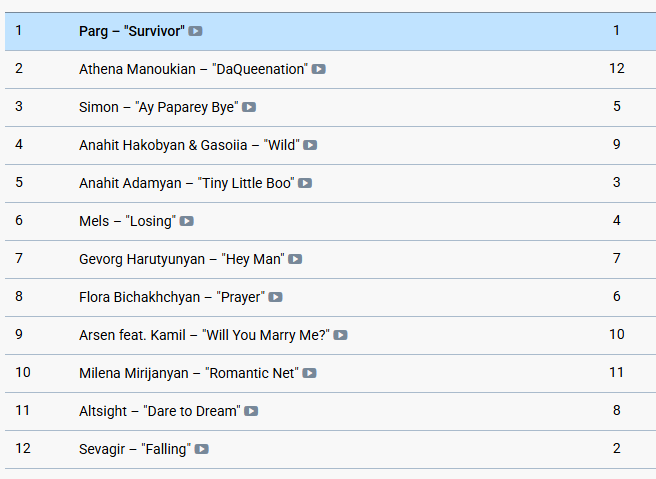Click video icon next to "Romantic Net"
The width and height of the screenshot is (656, 479).
310,373
